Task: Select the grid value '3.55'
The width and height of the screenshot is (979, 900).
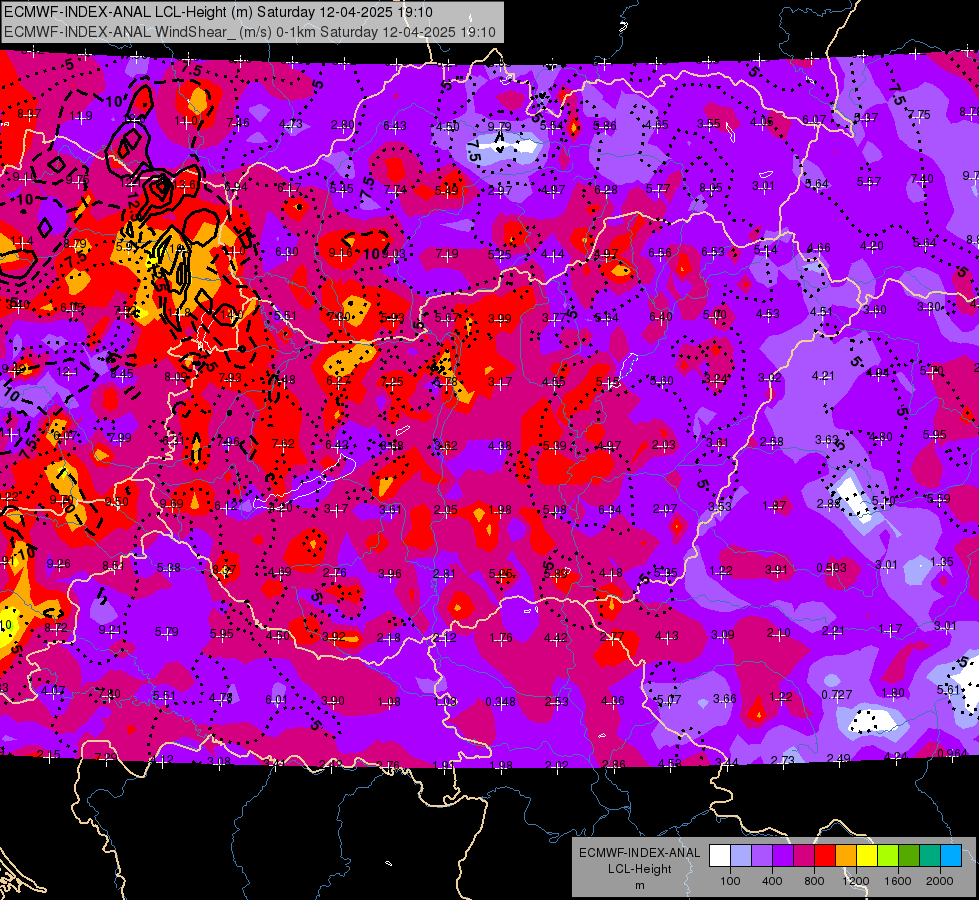Action: click(x=709, y=124)
